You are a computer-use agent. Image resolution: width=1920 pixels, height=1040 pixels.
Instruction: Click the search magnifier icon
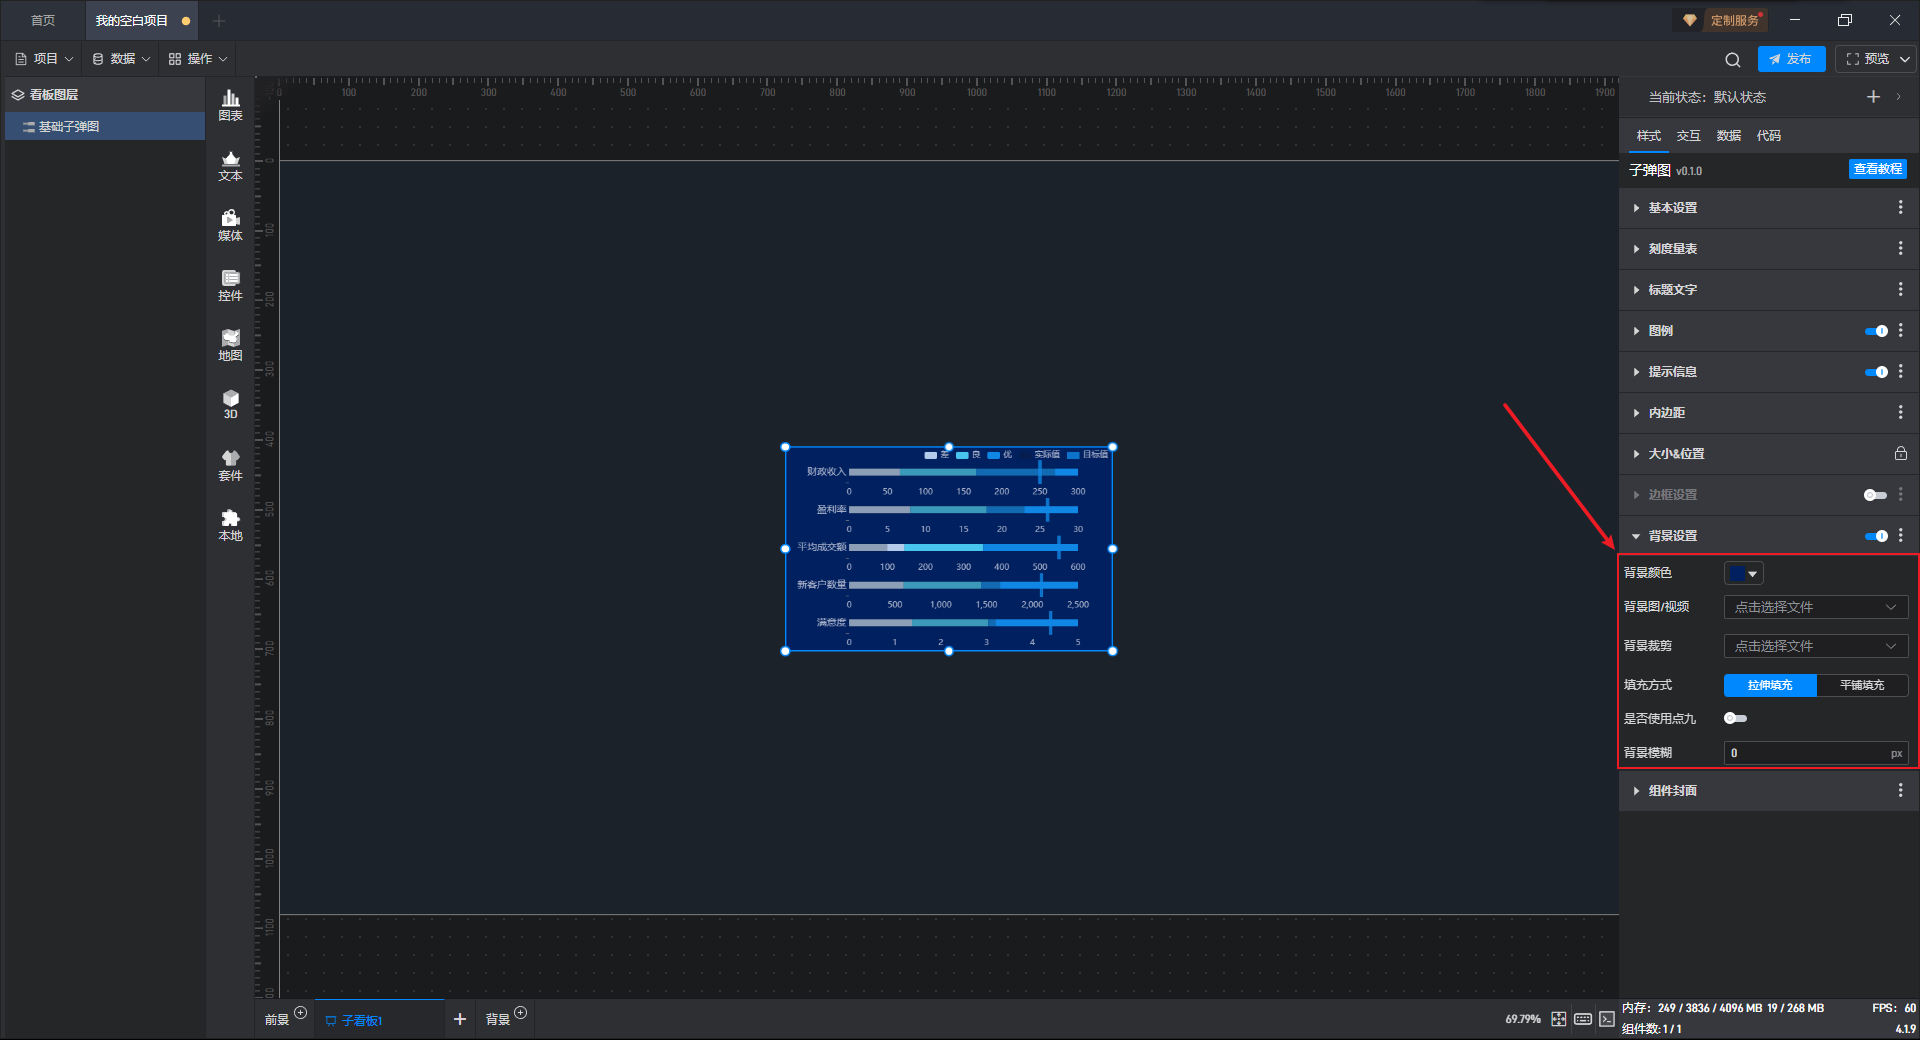point(1733,59)
